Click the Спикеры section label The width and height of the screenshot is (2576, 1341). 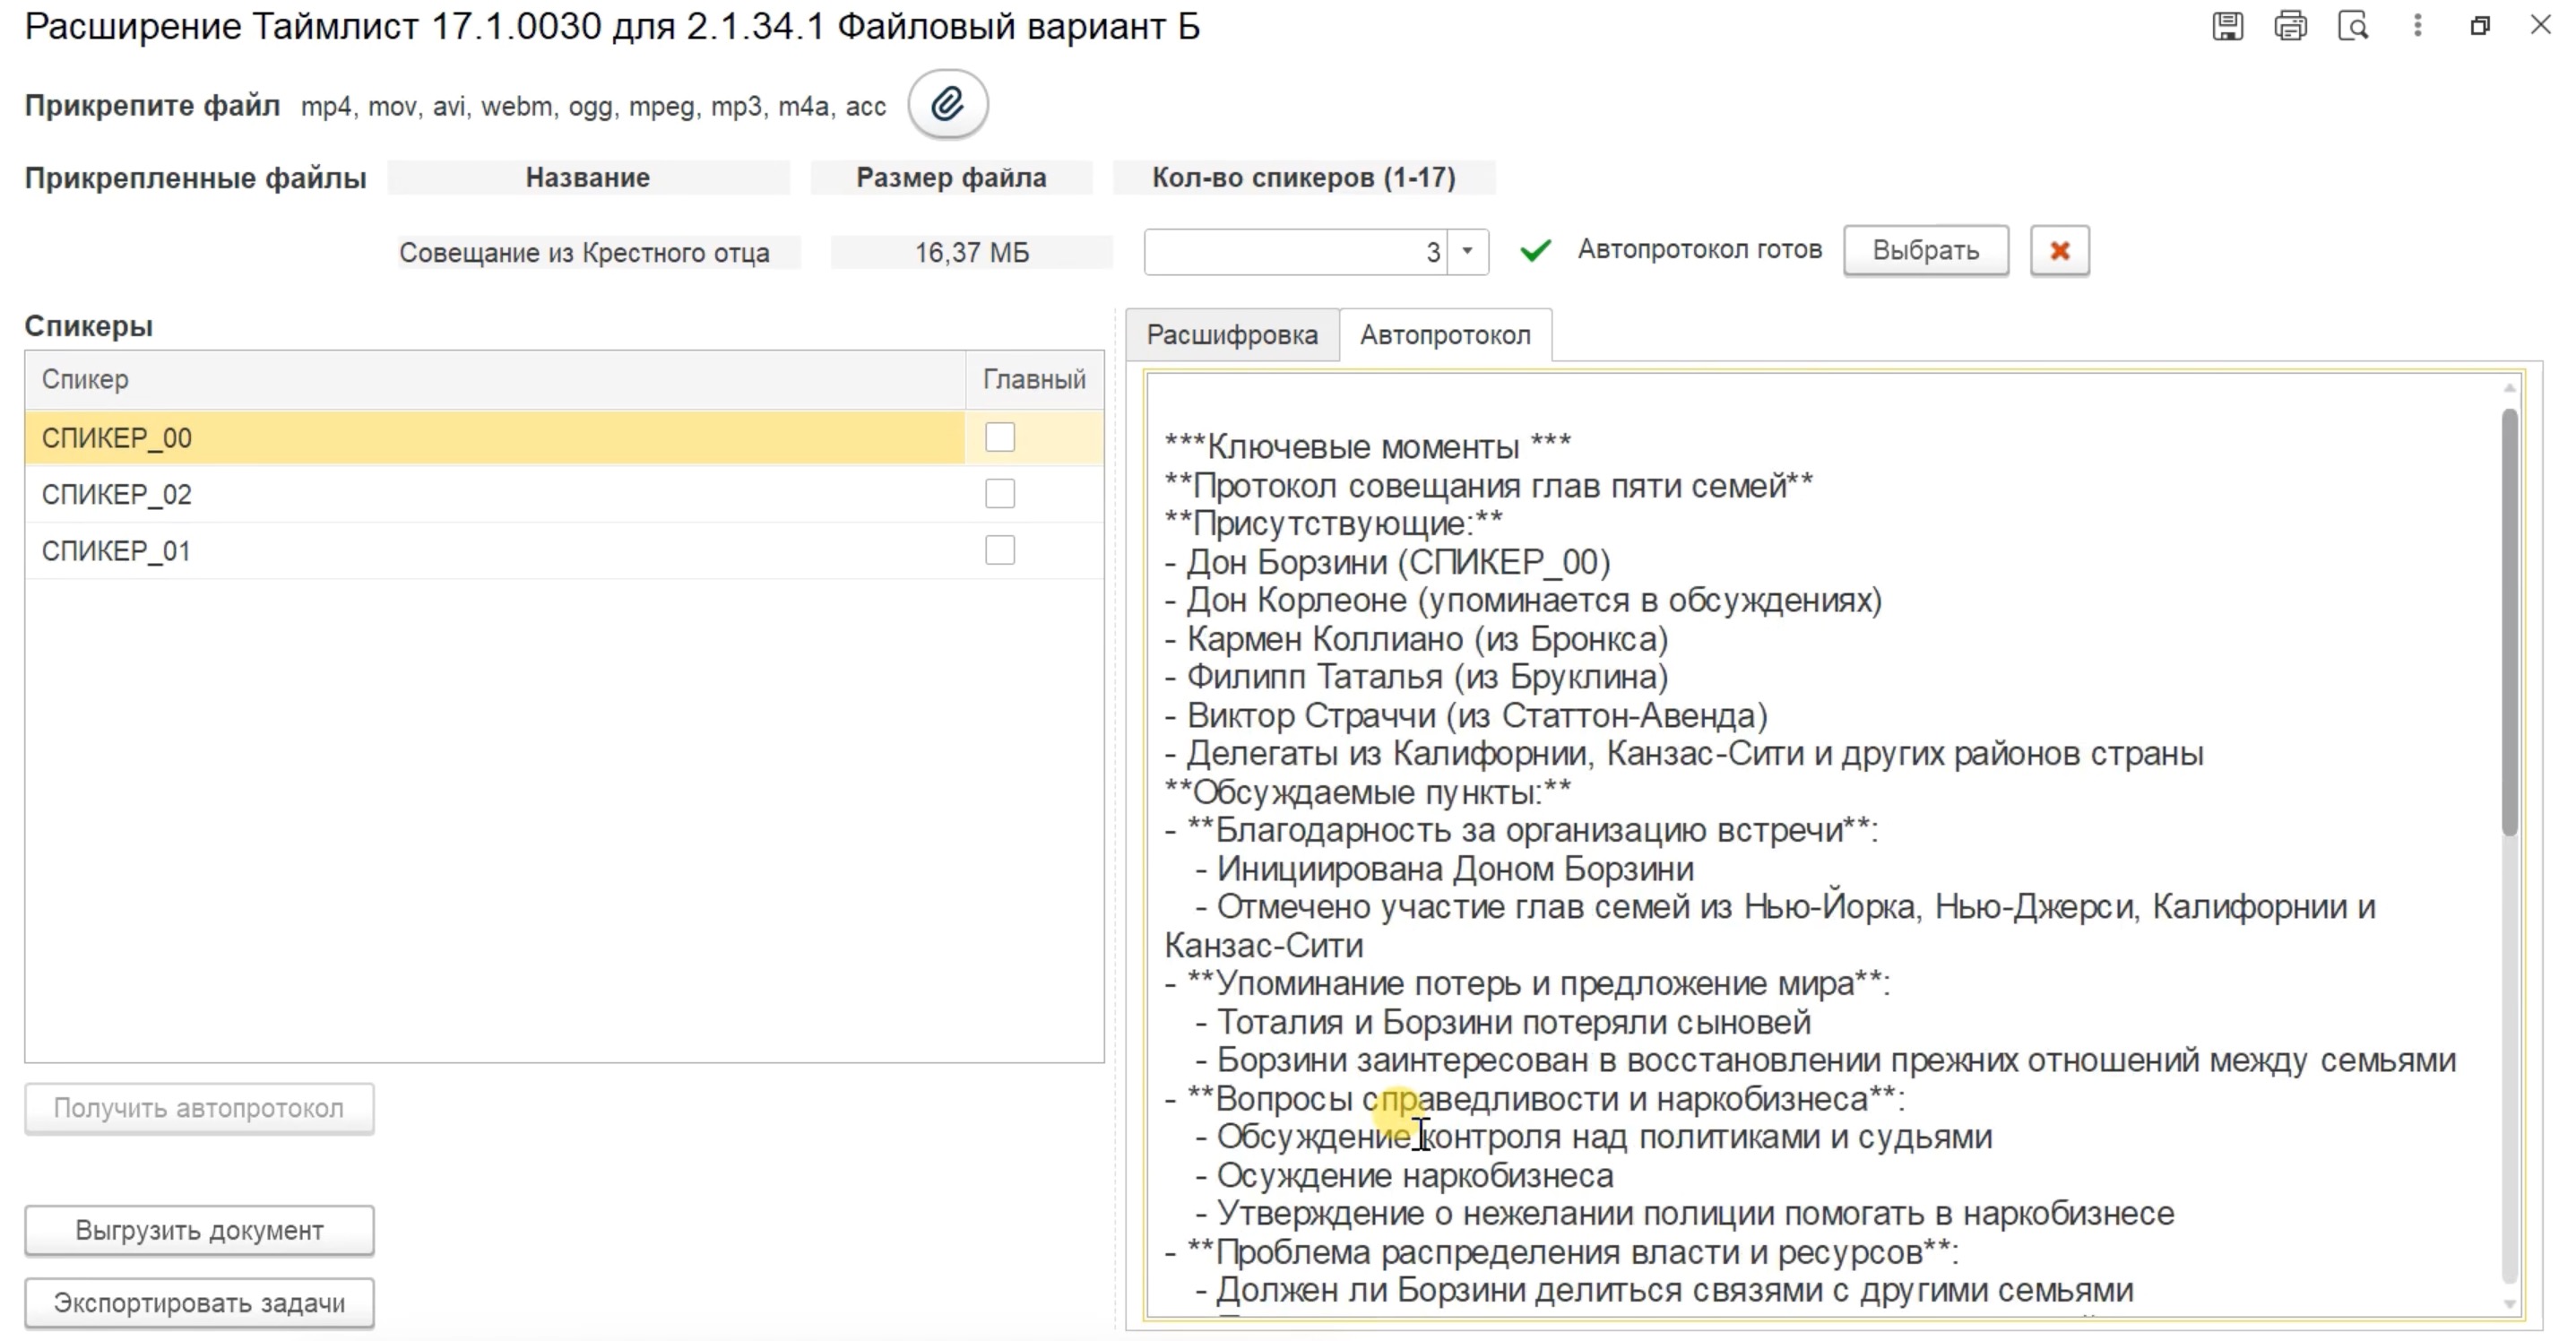pos(89,326)
